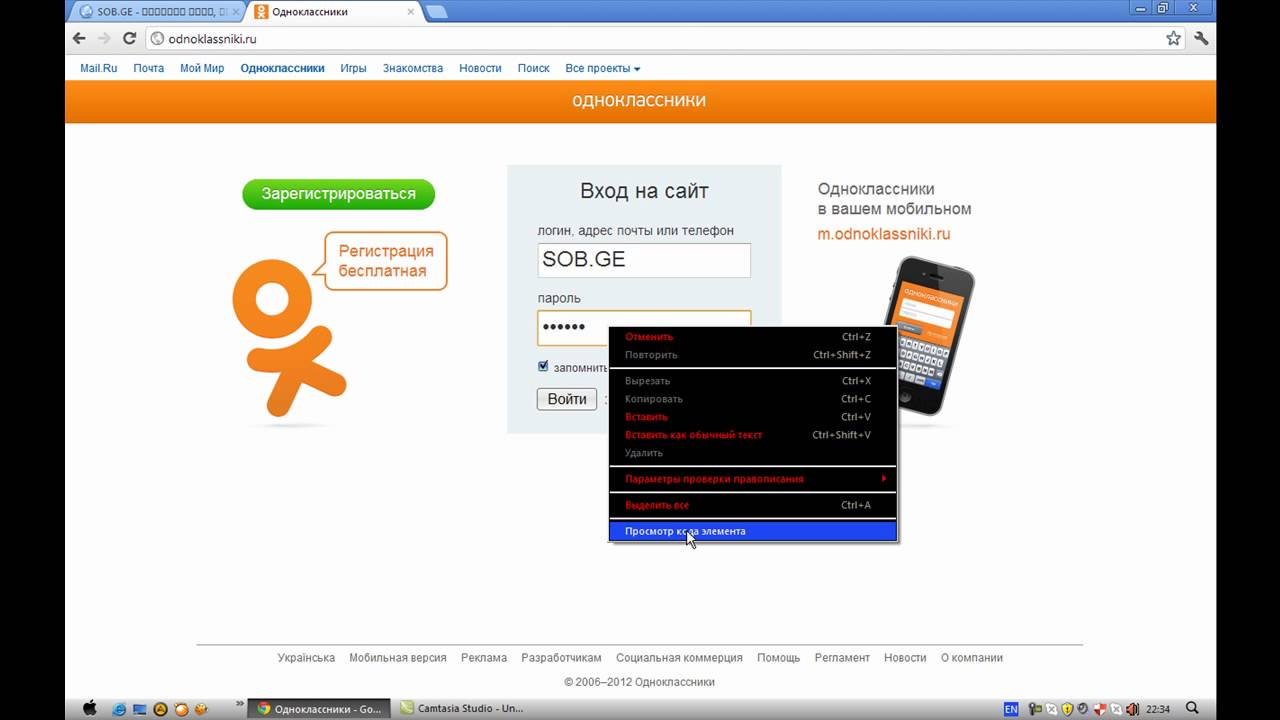Toggle the запомнить remember-me checkbox

543,366
